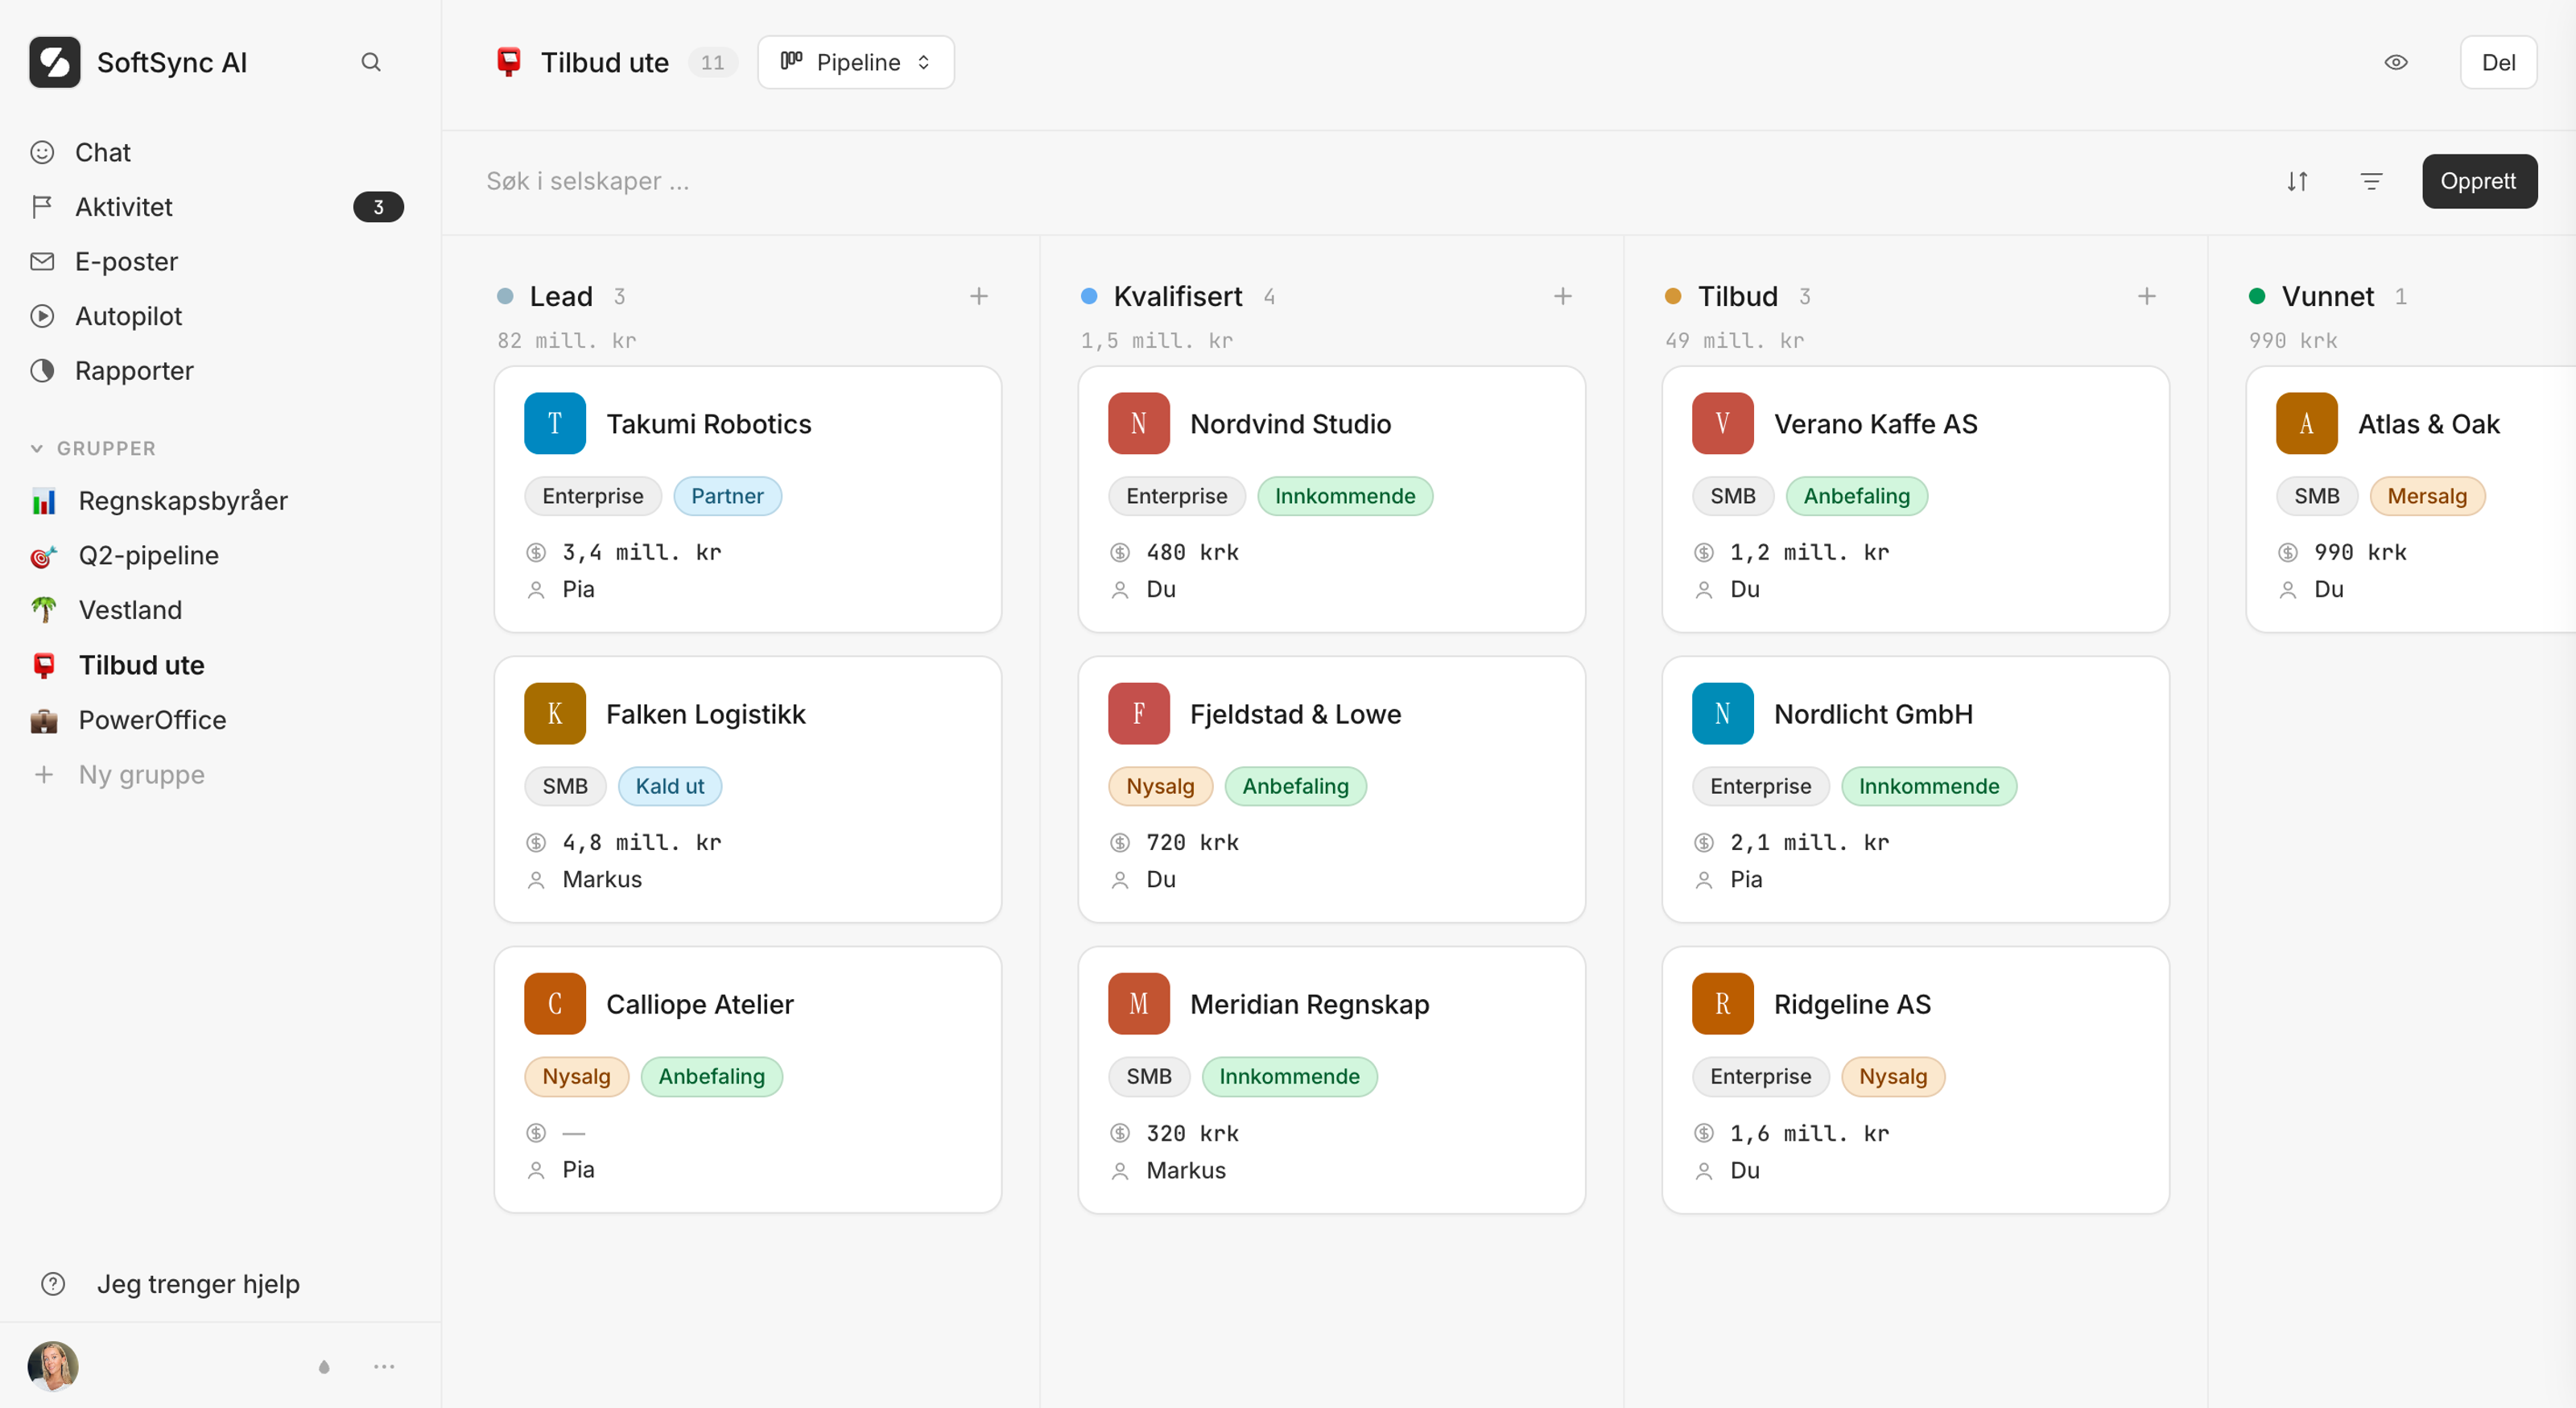Toggle the eye visibility icon
Screen dimensions: 2576x1408
pyautogui.click(x=2395, y=62)
